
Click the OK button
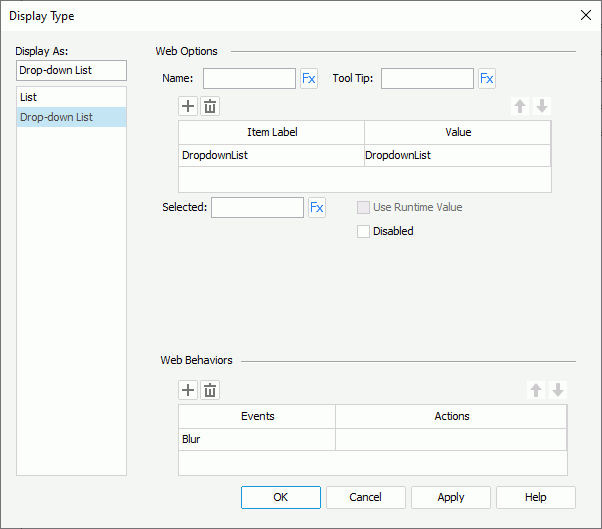[x=281, y=498]
